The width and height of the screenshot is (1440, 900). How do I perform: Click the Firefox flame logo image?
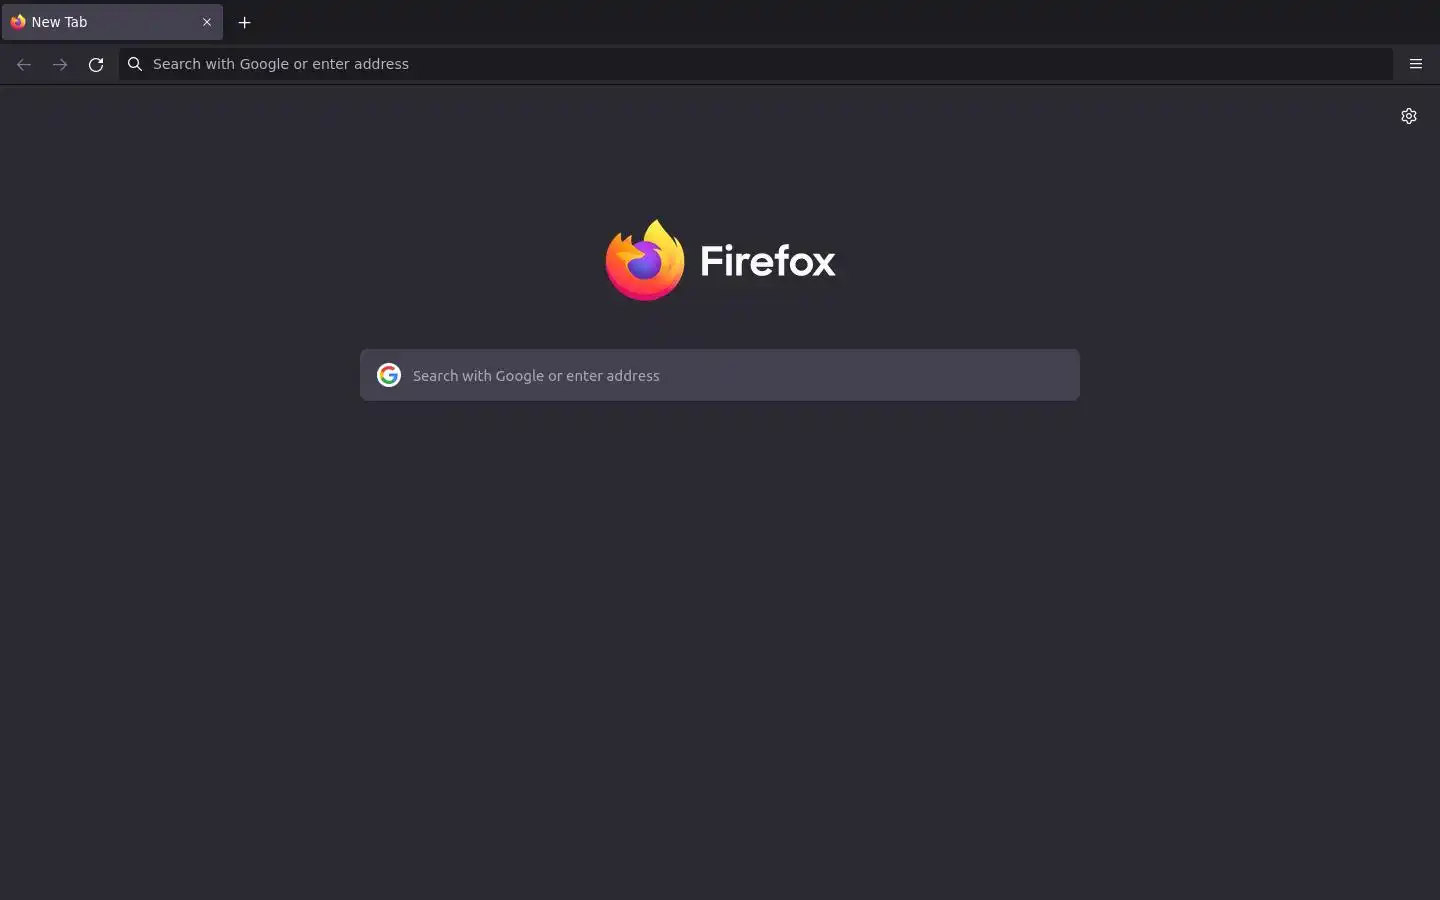point(645,260)
